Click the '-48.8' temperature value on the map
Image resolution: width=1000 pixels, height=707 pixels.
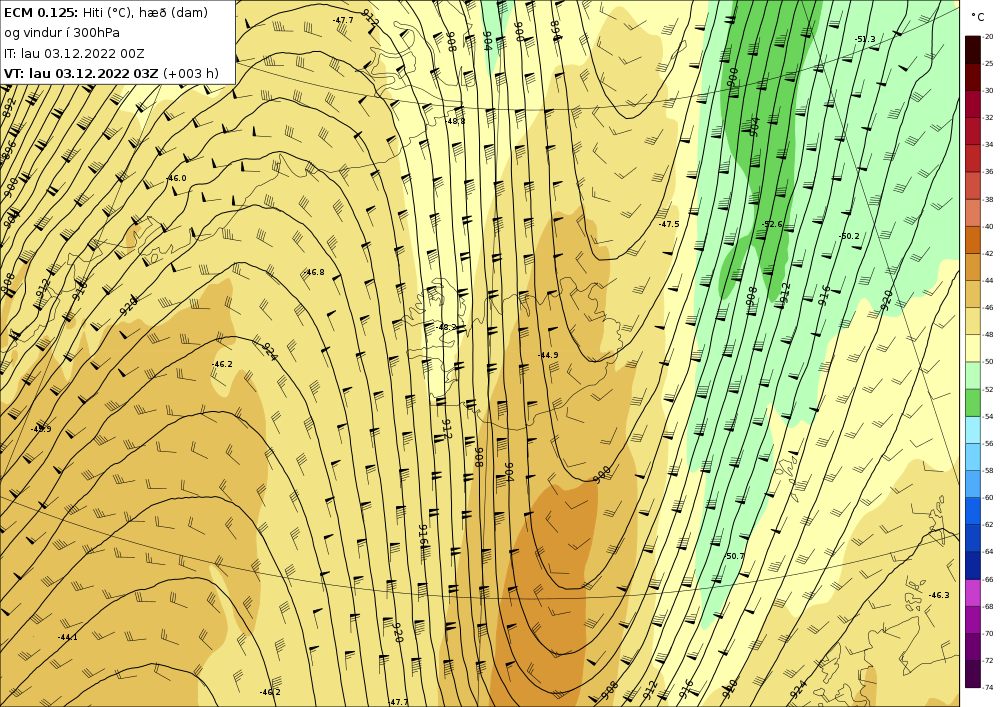click(455, 121)
